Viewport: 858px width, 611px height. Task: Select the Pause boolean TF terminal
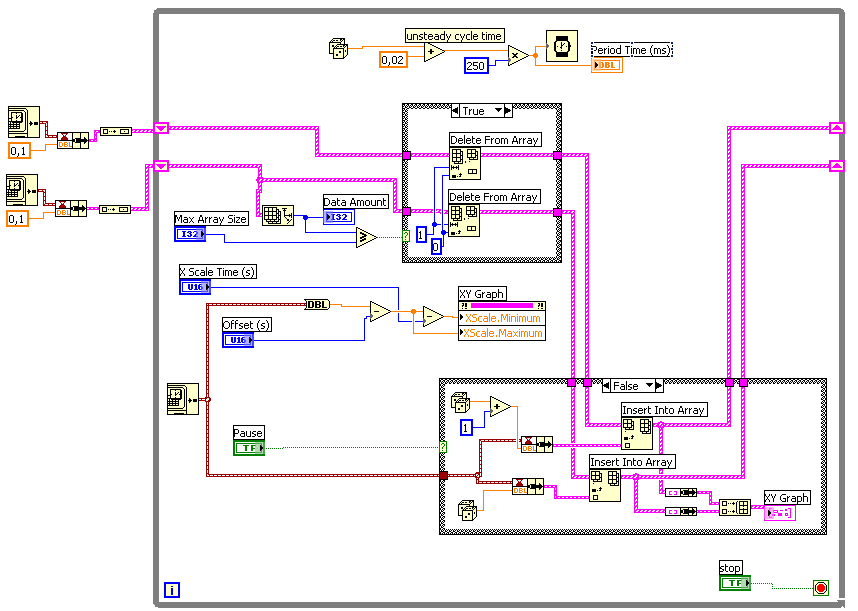249,448
